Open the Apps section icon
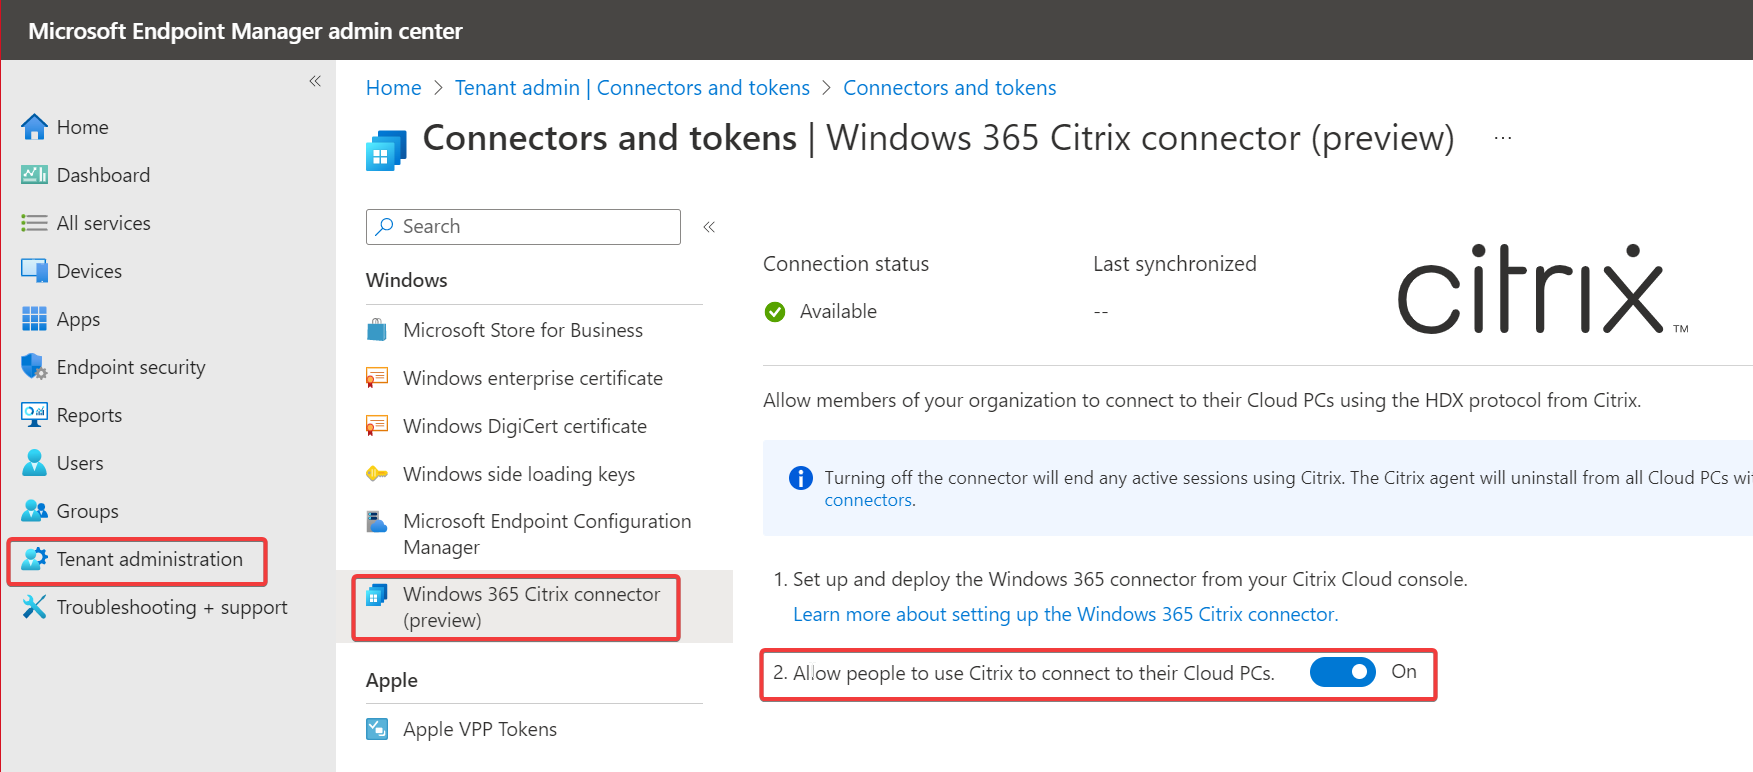Image resolution: width=1753 pixels, height=772 pixels. coord(33,319)
